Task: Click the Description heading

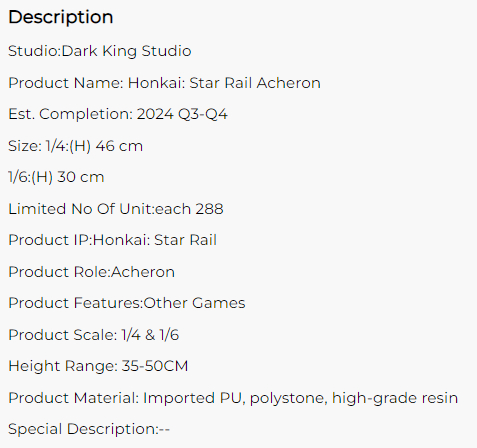Action: (x=61, y=18)
